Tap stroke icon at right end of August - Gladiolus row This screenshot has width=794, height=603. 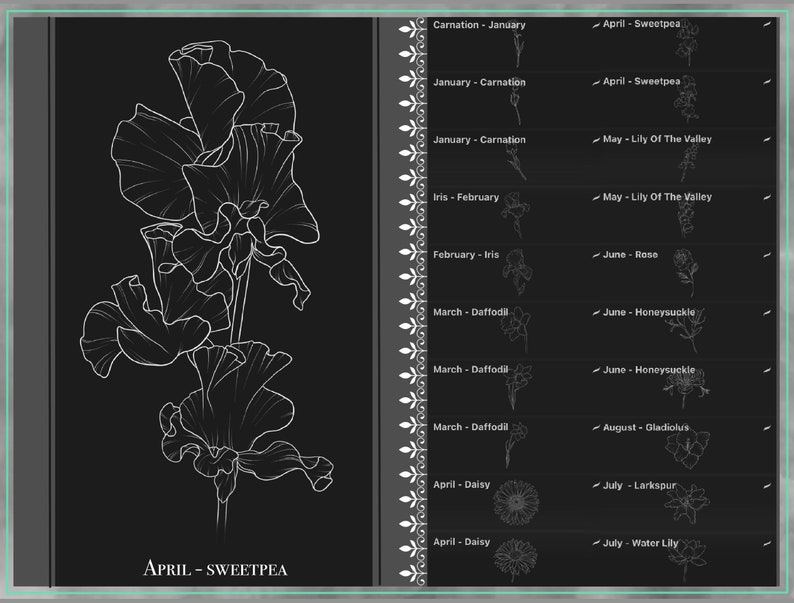[x=767, y=428]
